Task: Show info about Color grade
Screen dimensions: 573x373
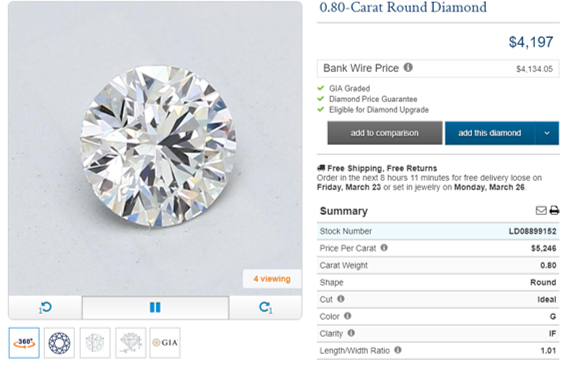Action: point(348,316)
